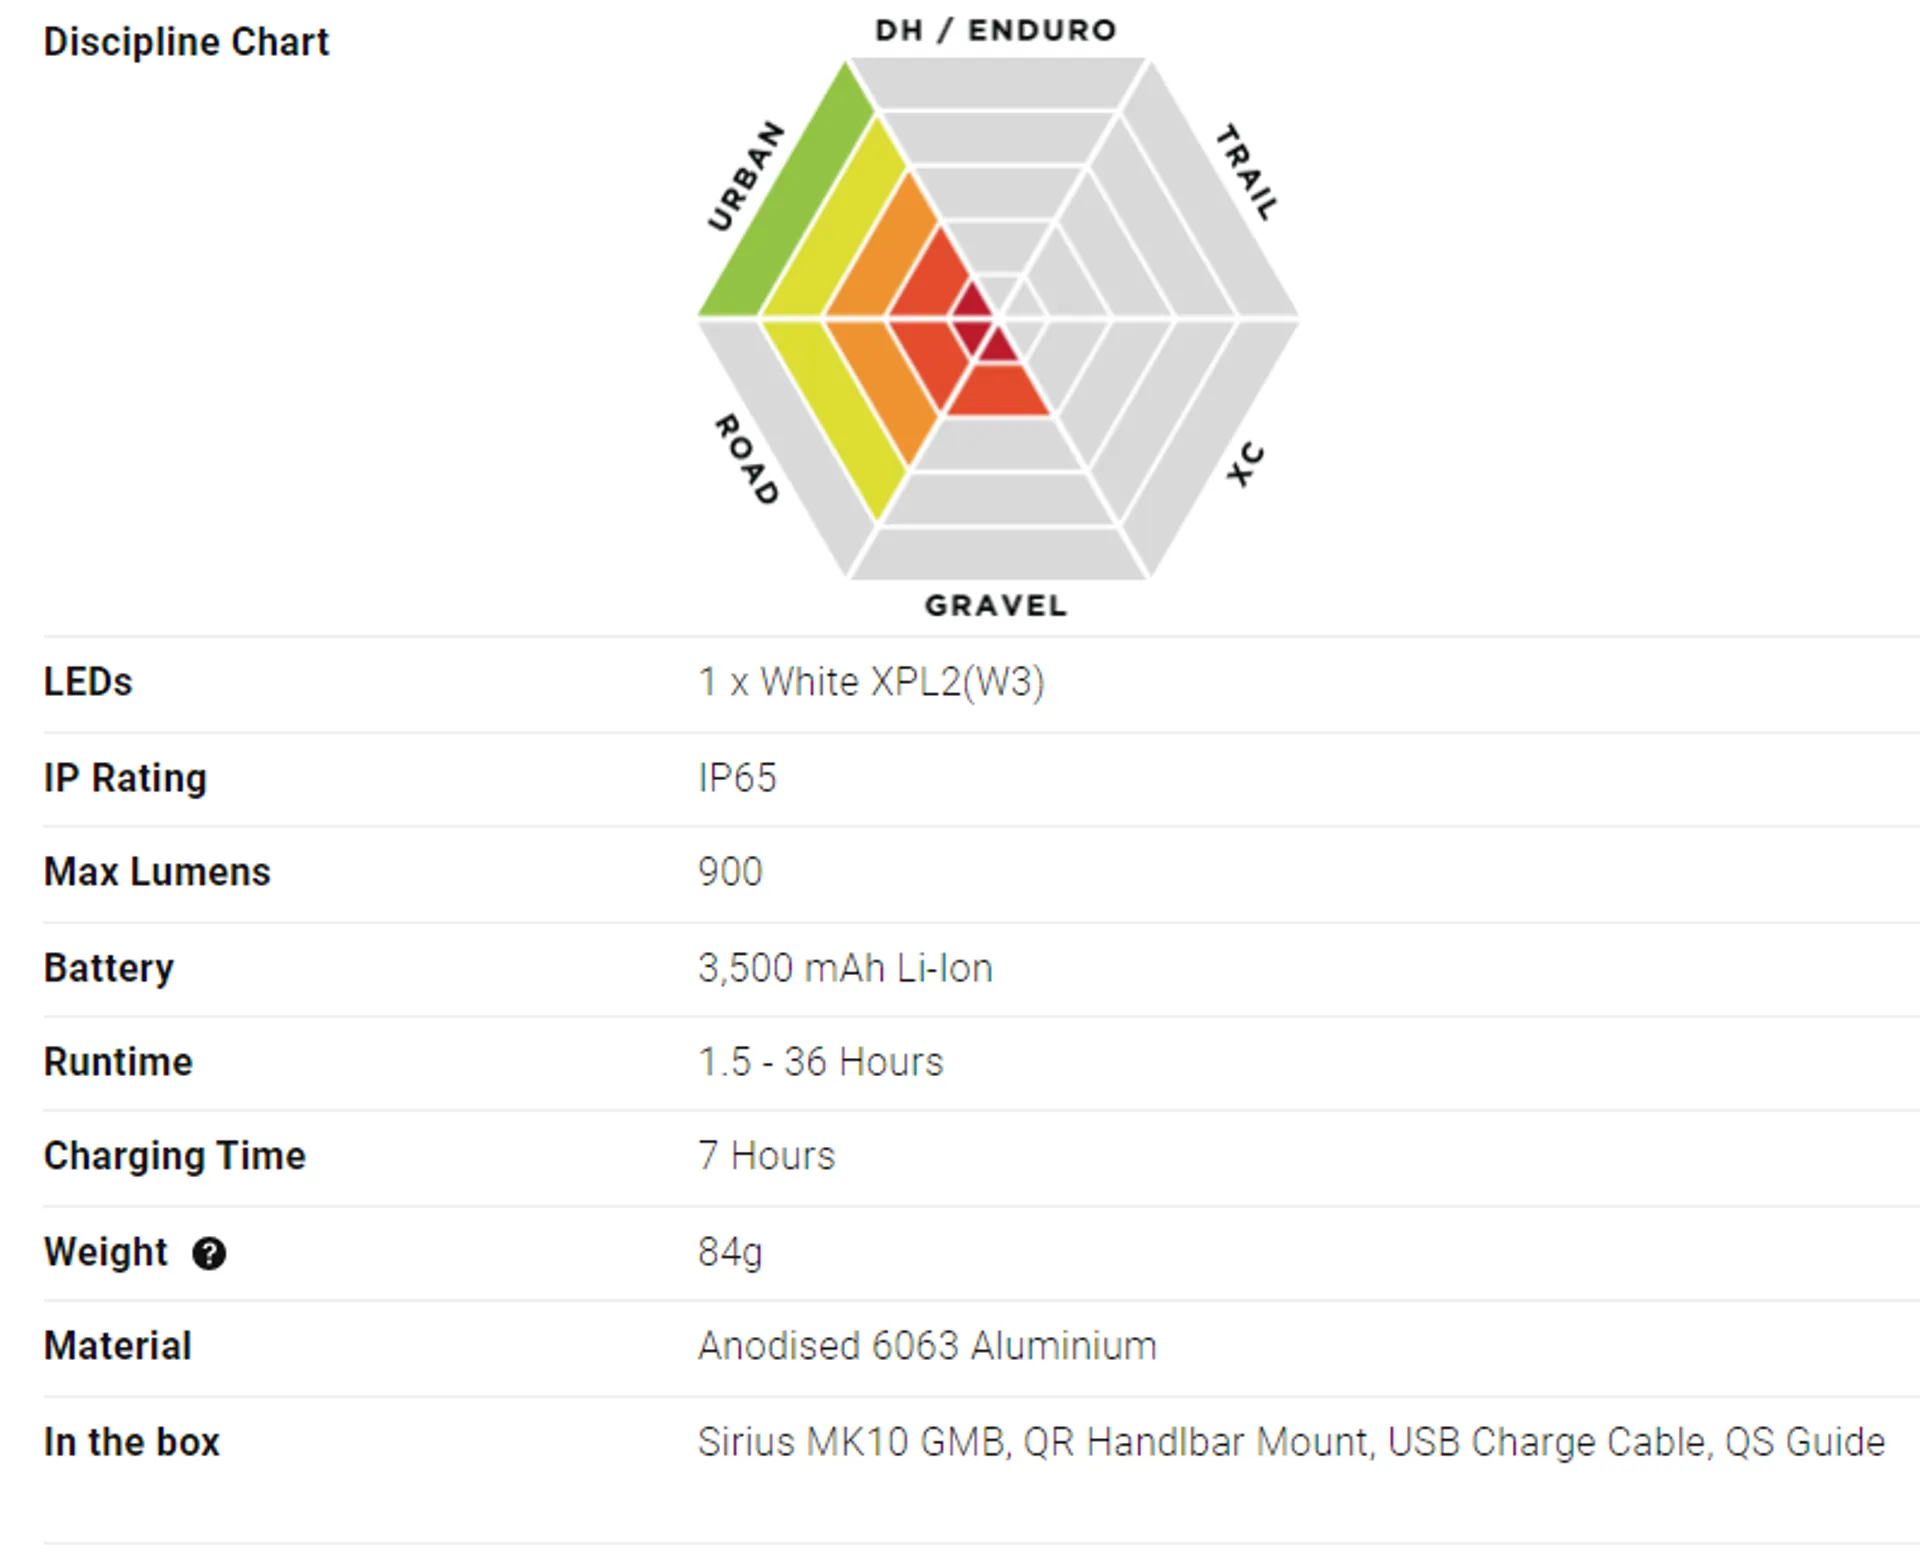Click the Runtime 1.5 - 36 Hours text

(x=821, y=1062)
